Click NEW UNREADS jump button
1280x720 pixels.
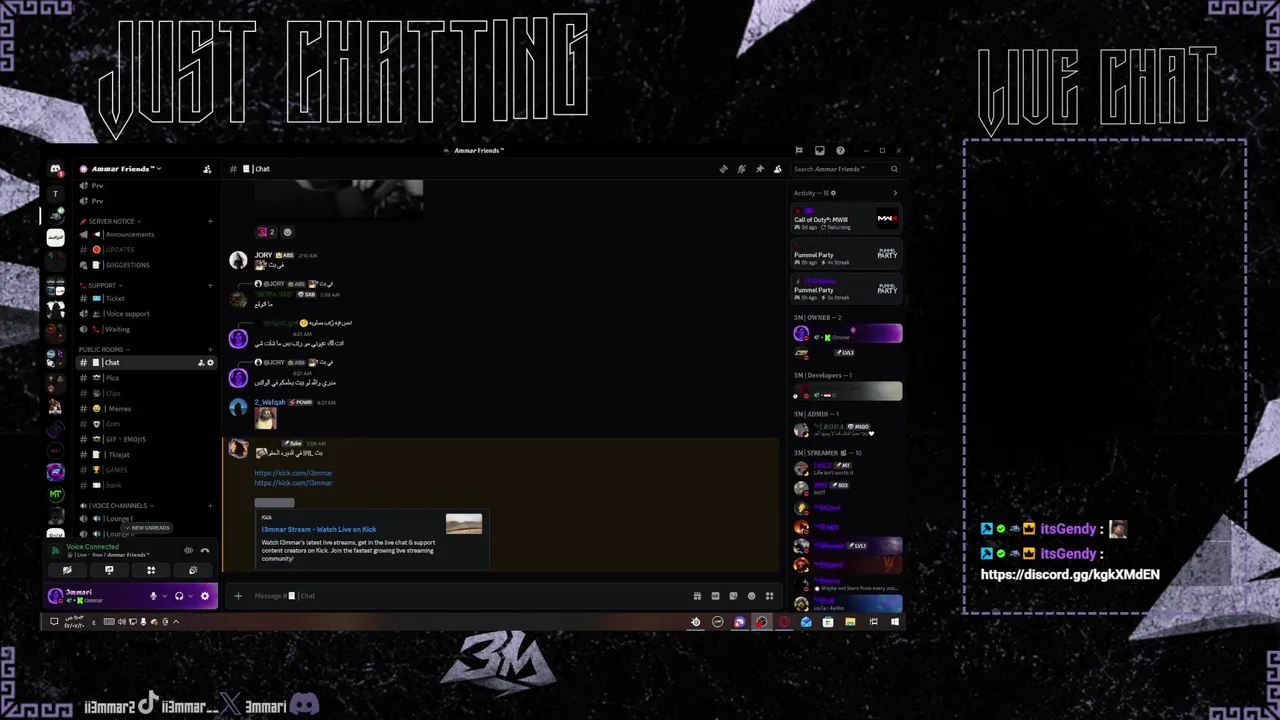click(148, 528)
